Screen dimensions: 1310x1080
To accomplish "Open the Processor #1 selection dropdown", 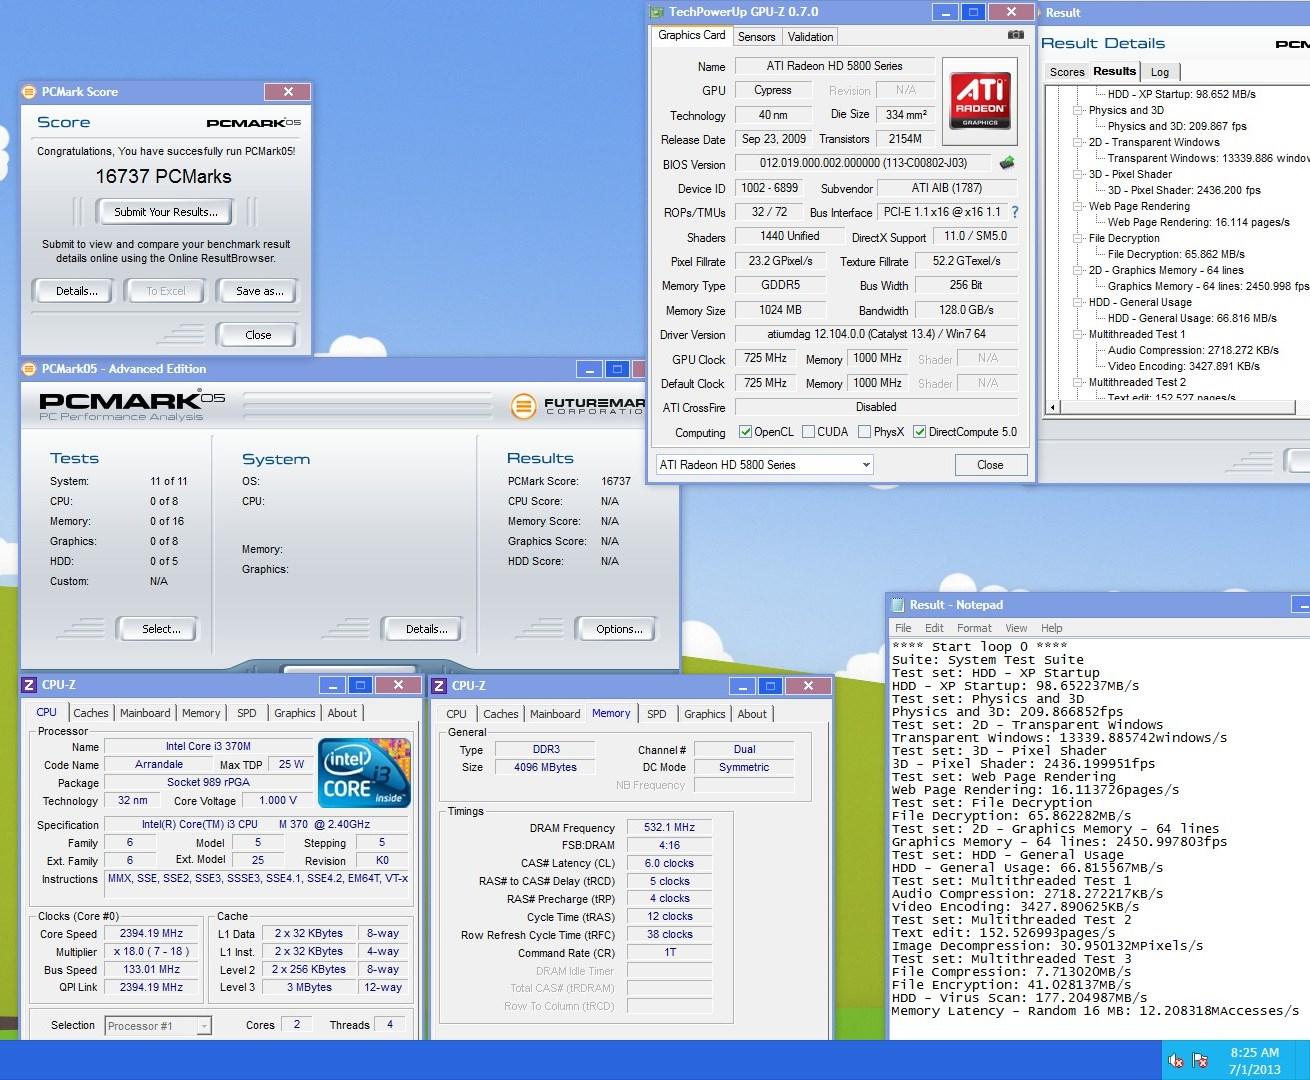I will coord(158,1025).
